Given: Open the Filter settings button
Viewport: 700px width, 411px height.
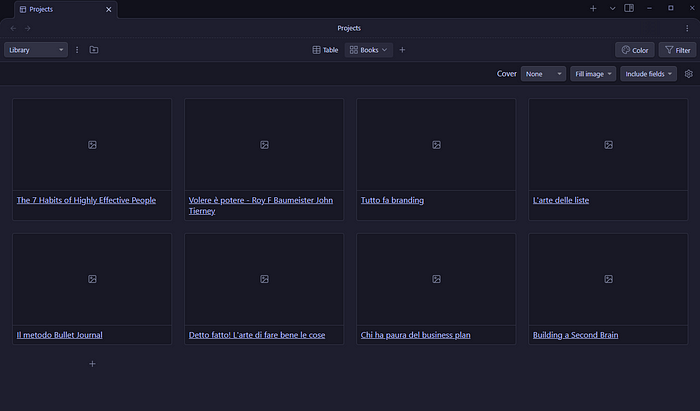Looking at the screenshot, I should 677,50.
